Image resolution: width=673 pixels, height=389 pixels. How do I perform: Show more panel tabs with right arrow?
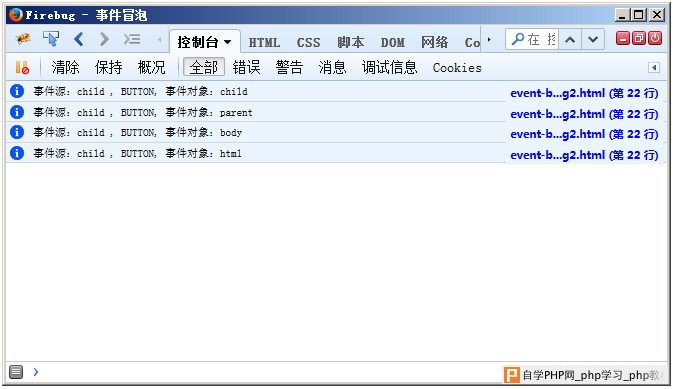pyautogui.click(x=489, y=40)
